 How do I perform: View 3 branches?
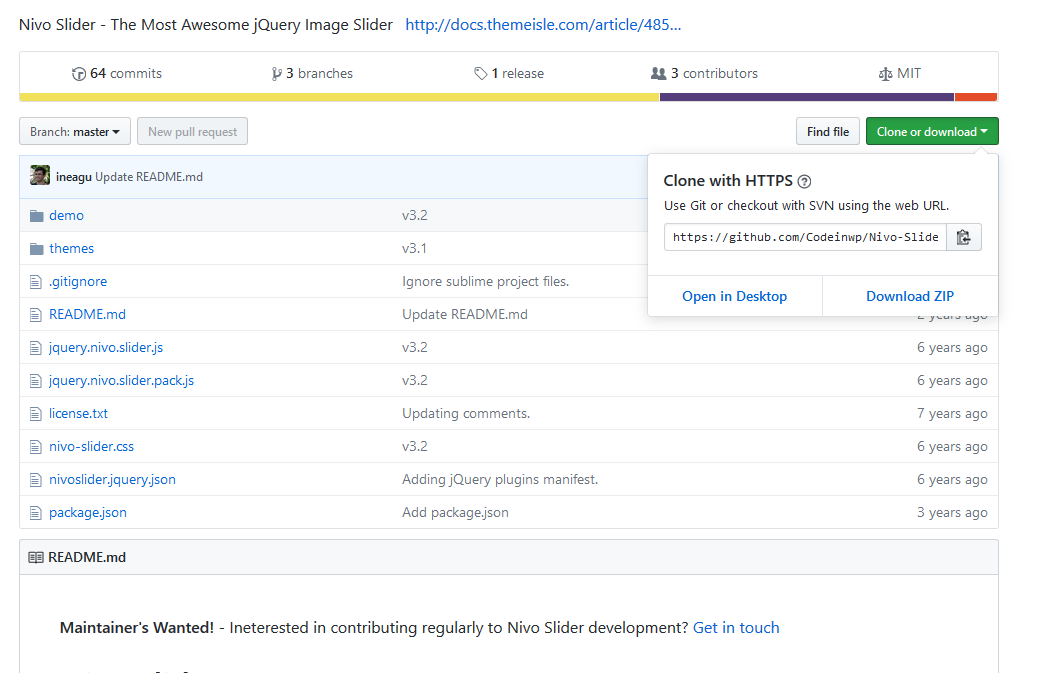(312, 73)
